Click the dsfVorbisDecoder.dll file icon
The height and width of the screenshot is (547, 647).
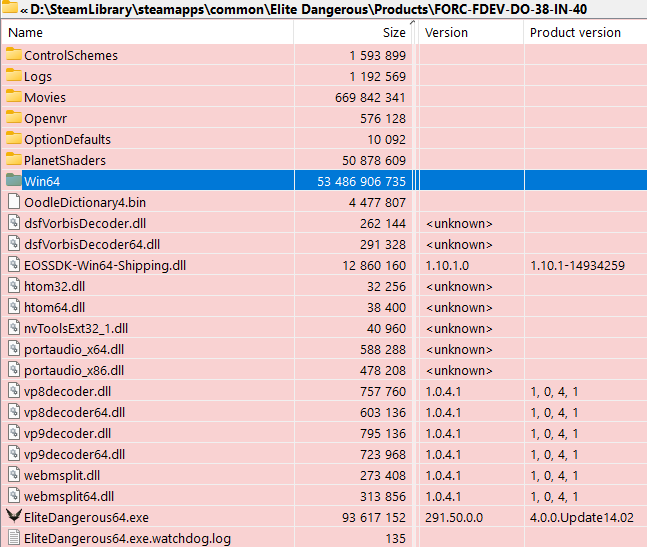pos(14,223)
